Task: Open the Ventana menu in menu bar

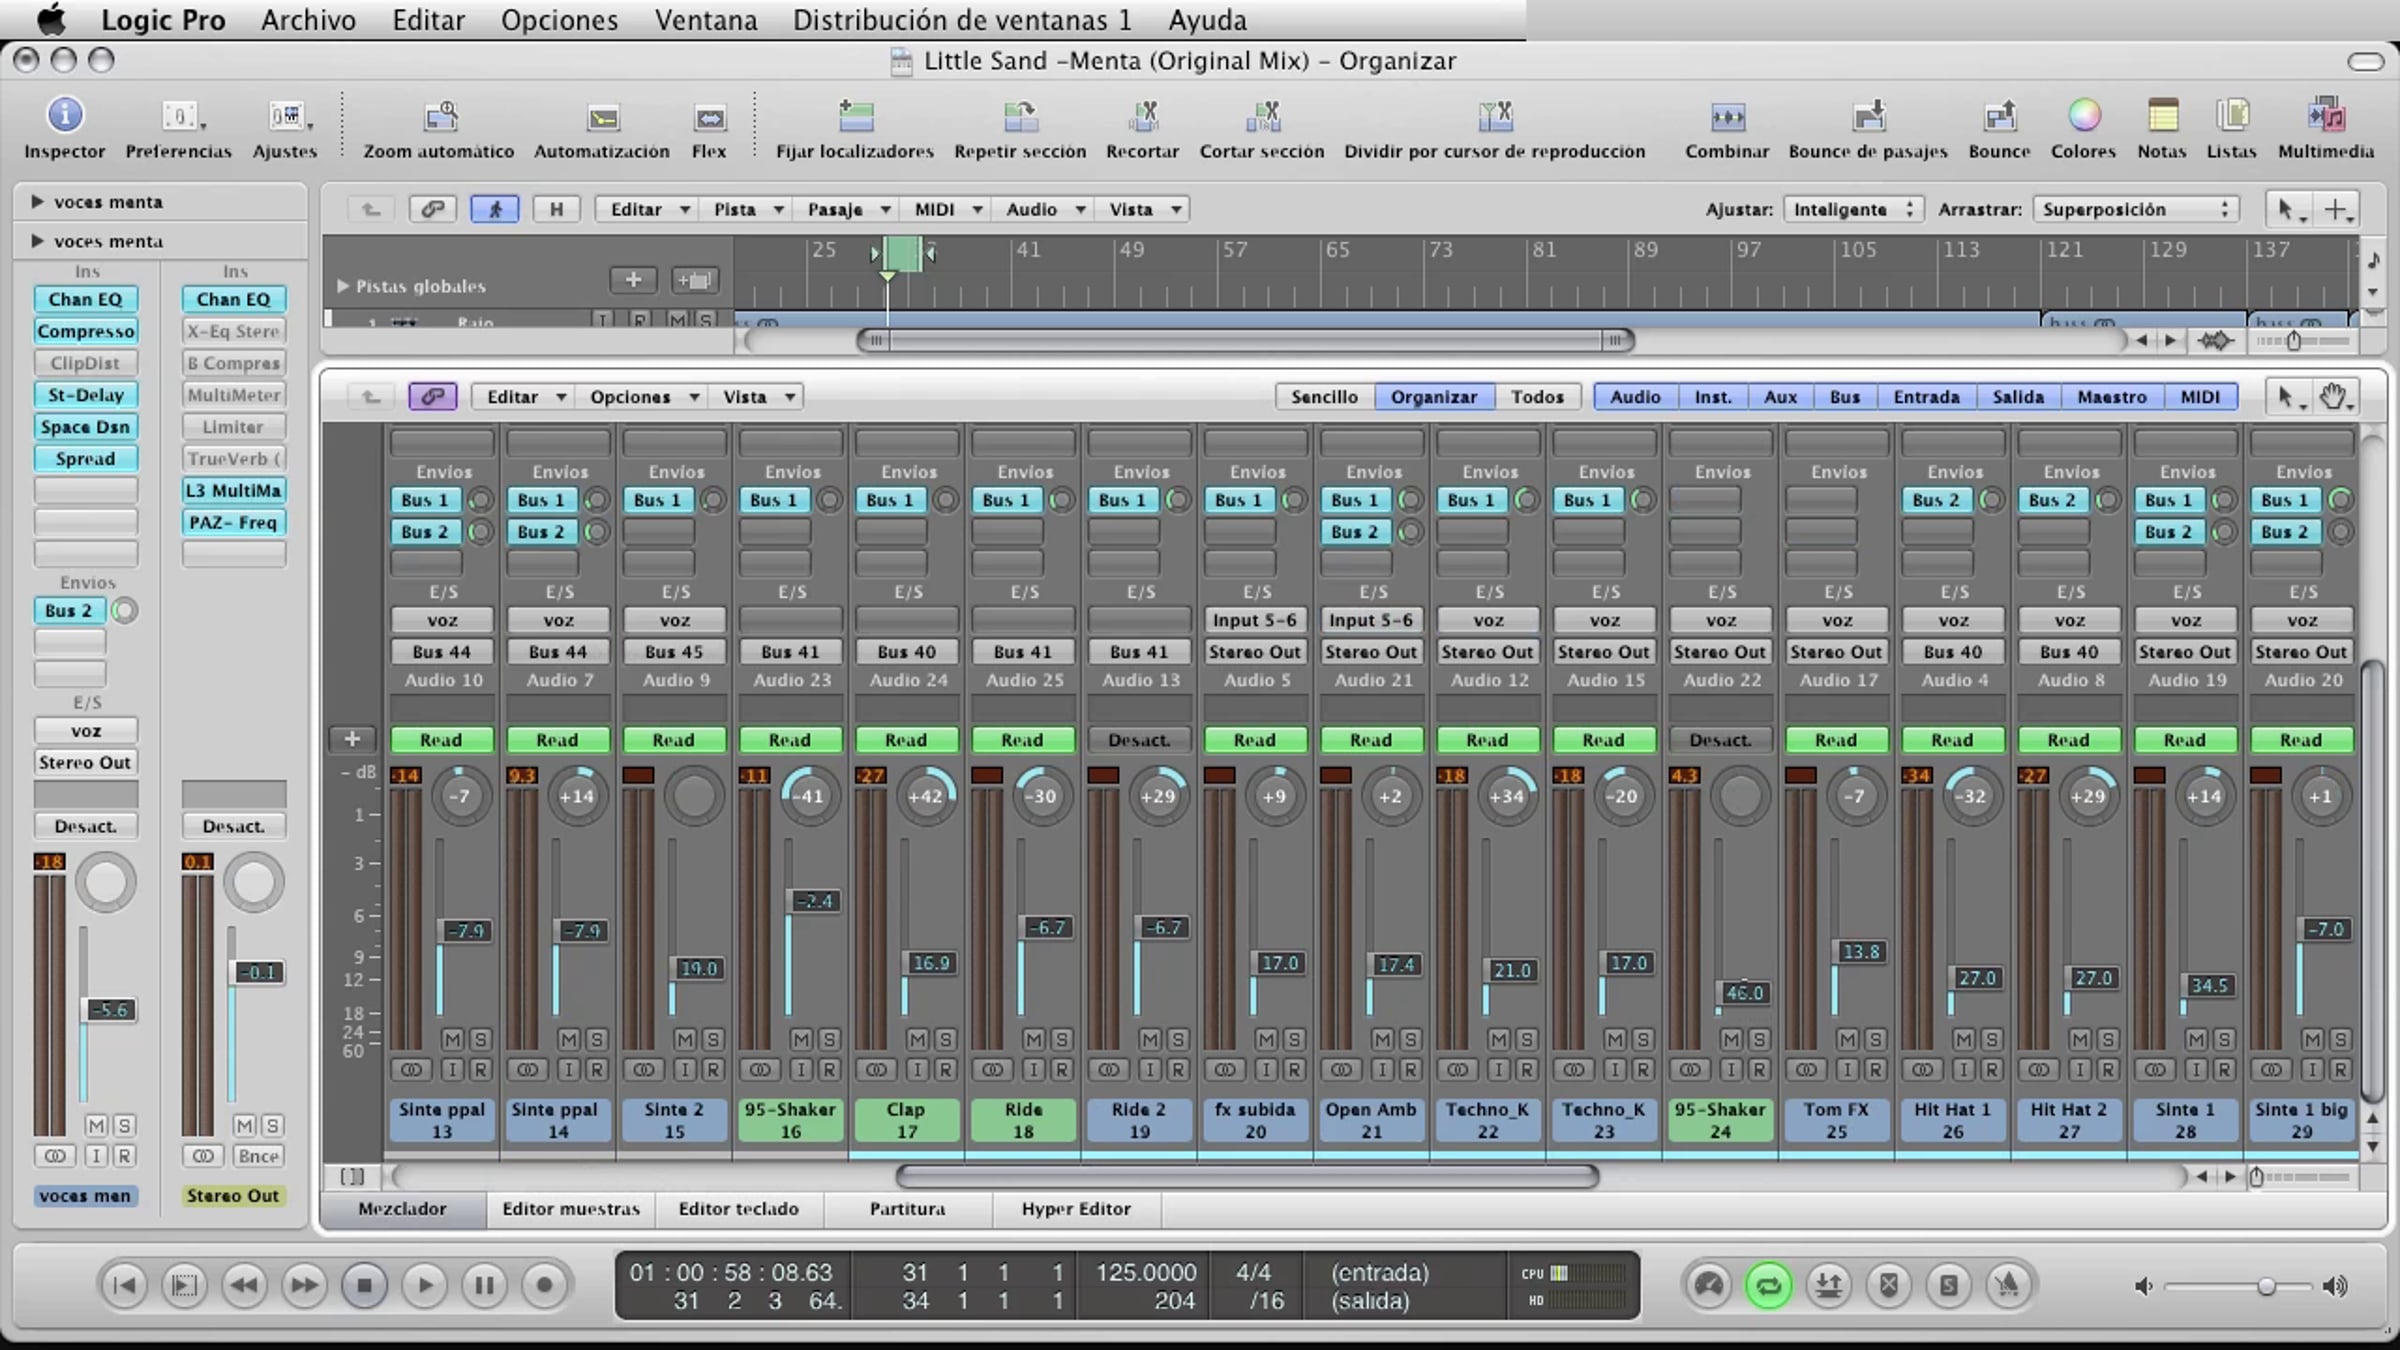Action: tap(706, 20)
